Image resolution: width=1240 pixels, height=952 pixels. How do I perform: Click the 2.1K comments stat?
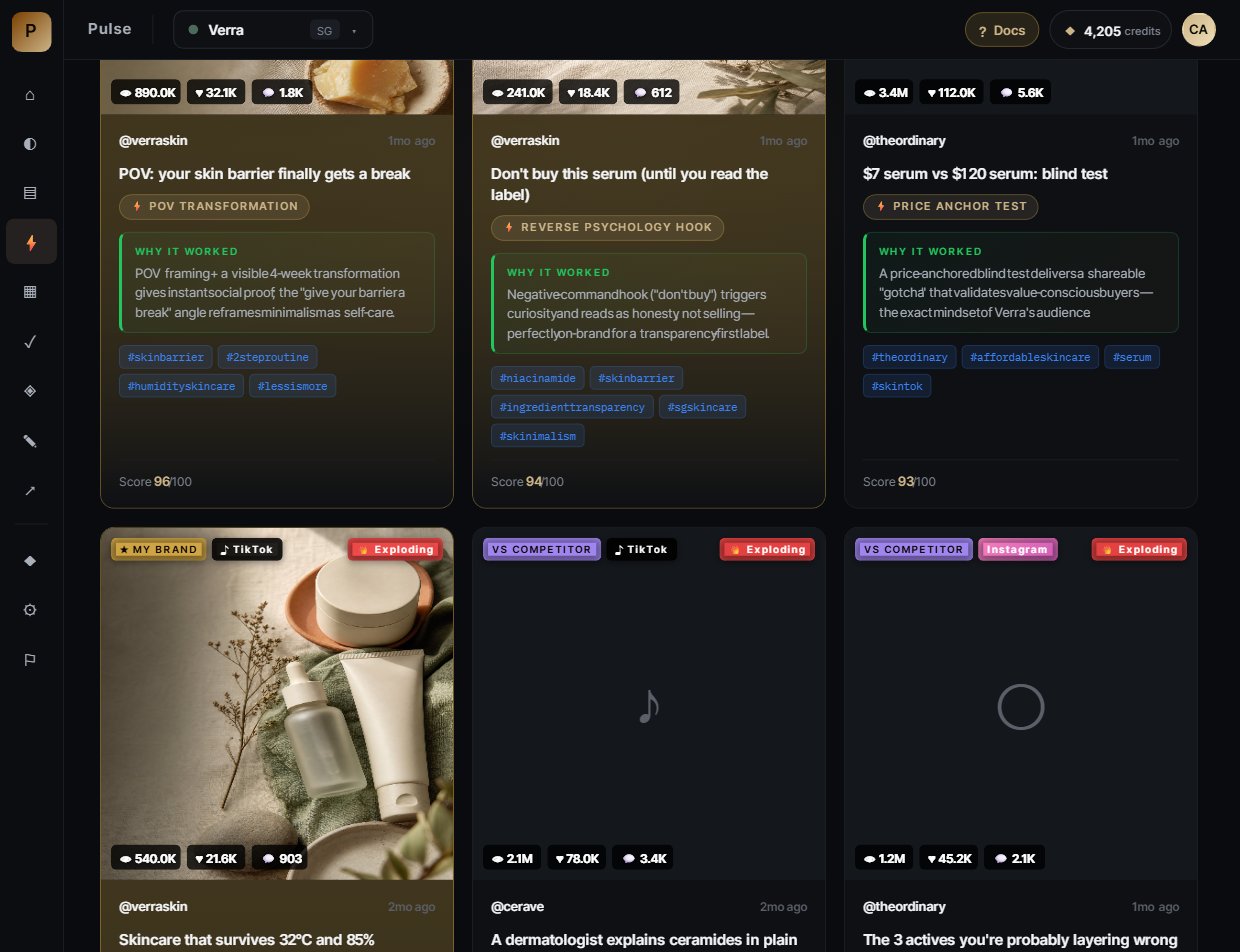click(x=1014, y=858)
